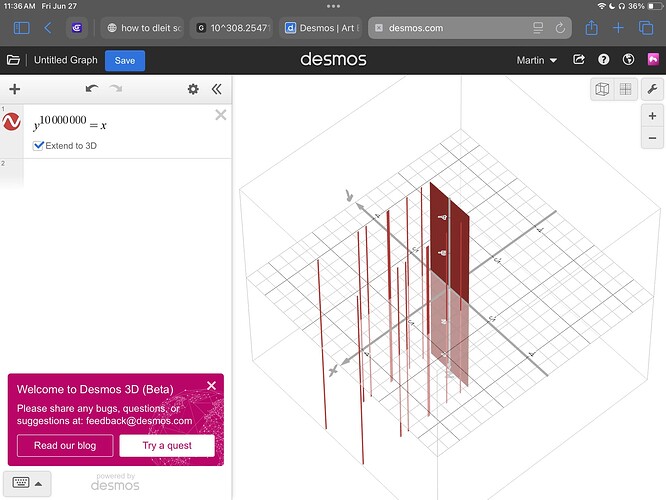Switch to 3D cube view mode
Screen dimensions: 666x500
pyautogui.click(x=602, y=89)
